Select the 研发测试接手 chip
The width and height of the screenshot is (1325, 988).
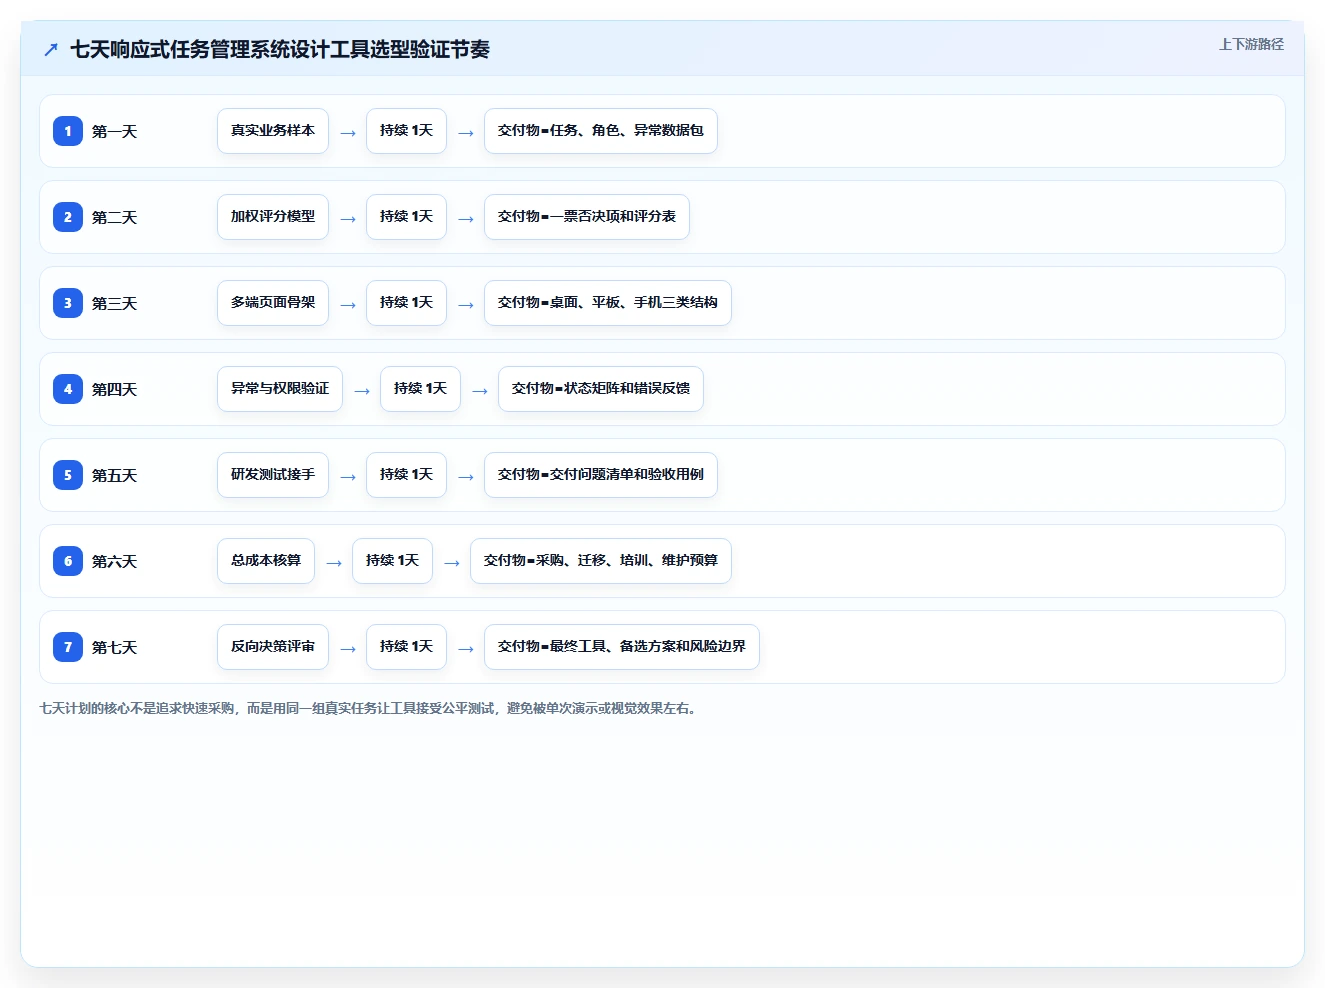[x=273, y=475]
